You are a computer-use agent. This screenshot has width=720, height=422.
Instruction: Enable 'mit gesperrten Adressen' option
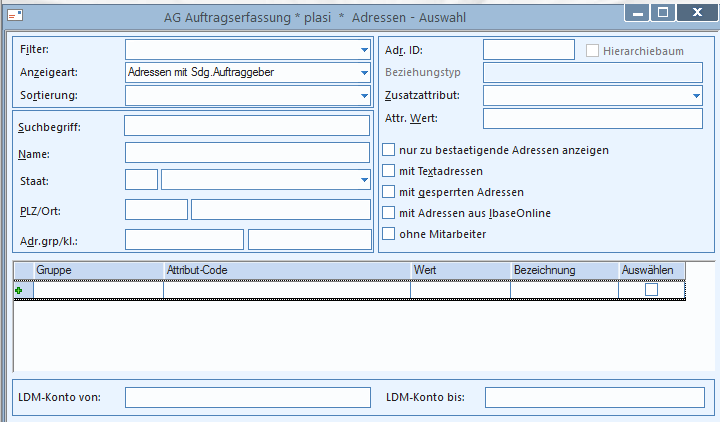point(388,191)
